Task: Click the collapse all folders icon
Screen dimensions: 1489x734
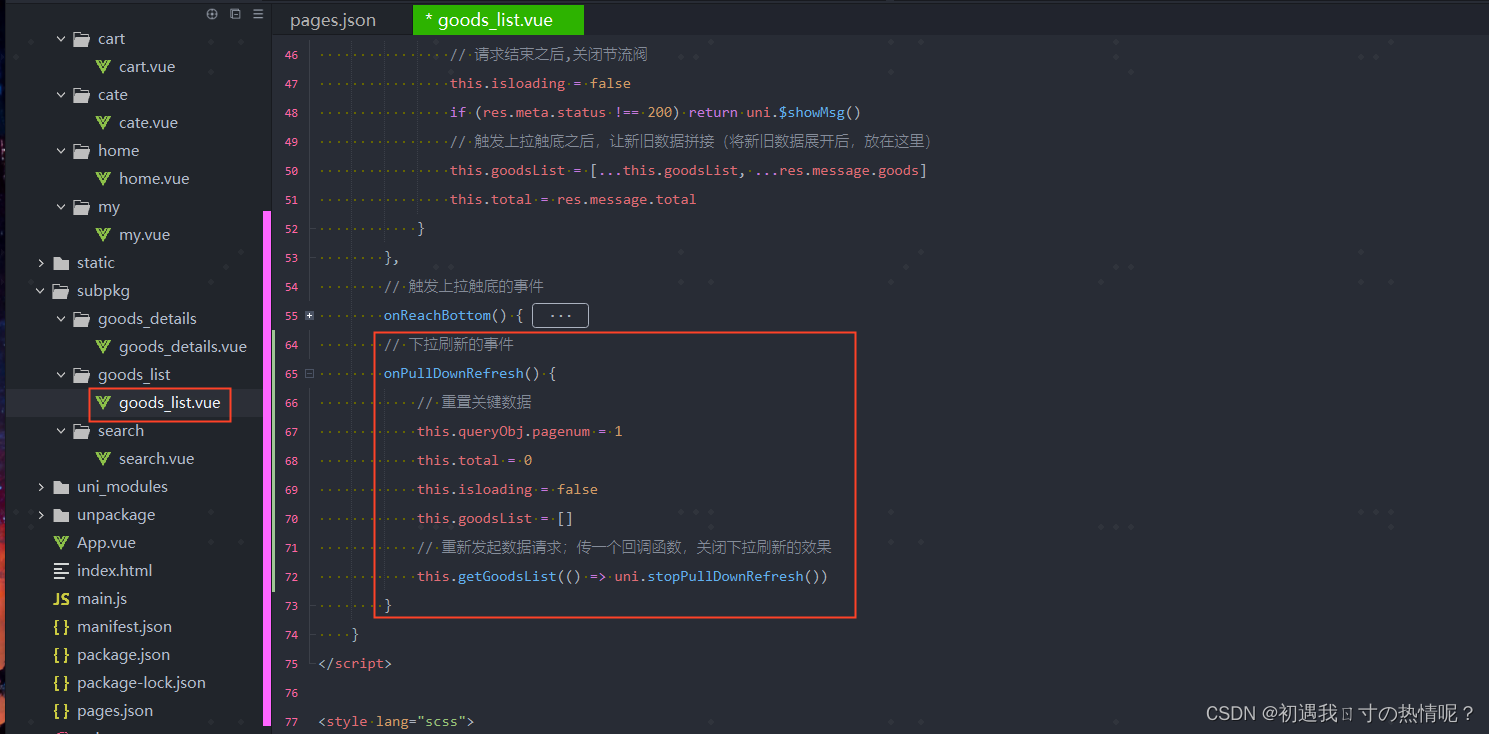Action: pos(235,14)
